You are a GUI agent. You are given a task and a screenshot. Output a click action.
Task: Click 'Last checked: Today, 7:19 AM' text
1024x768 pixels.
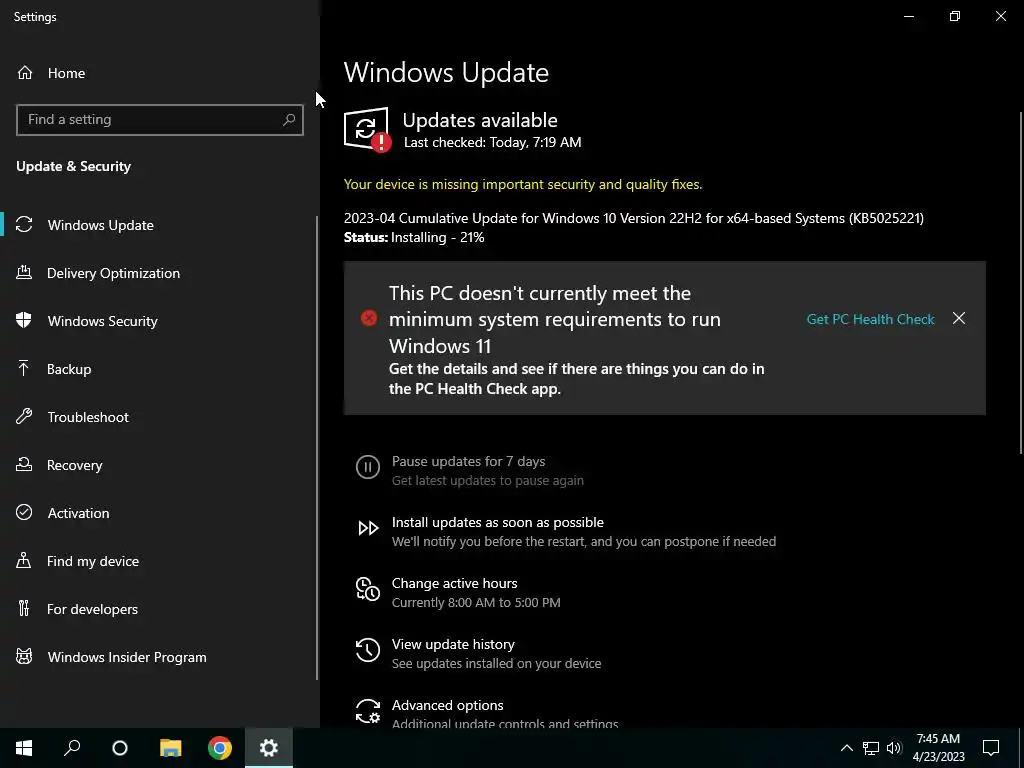(x=492, y=142)
